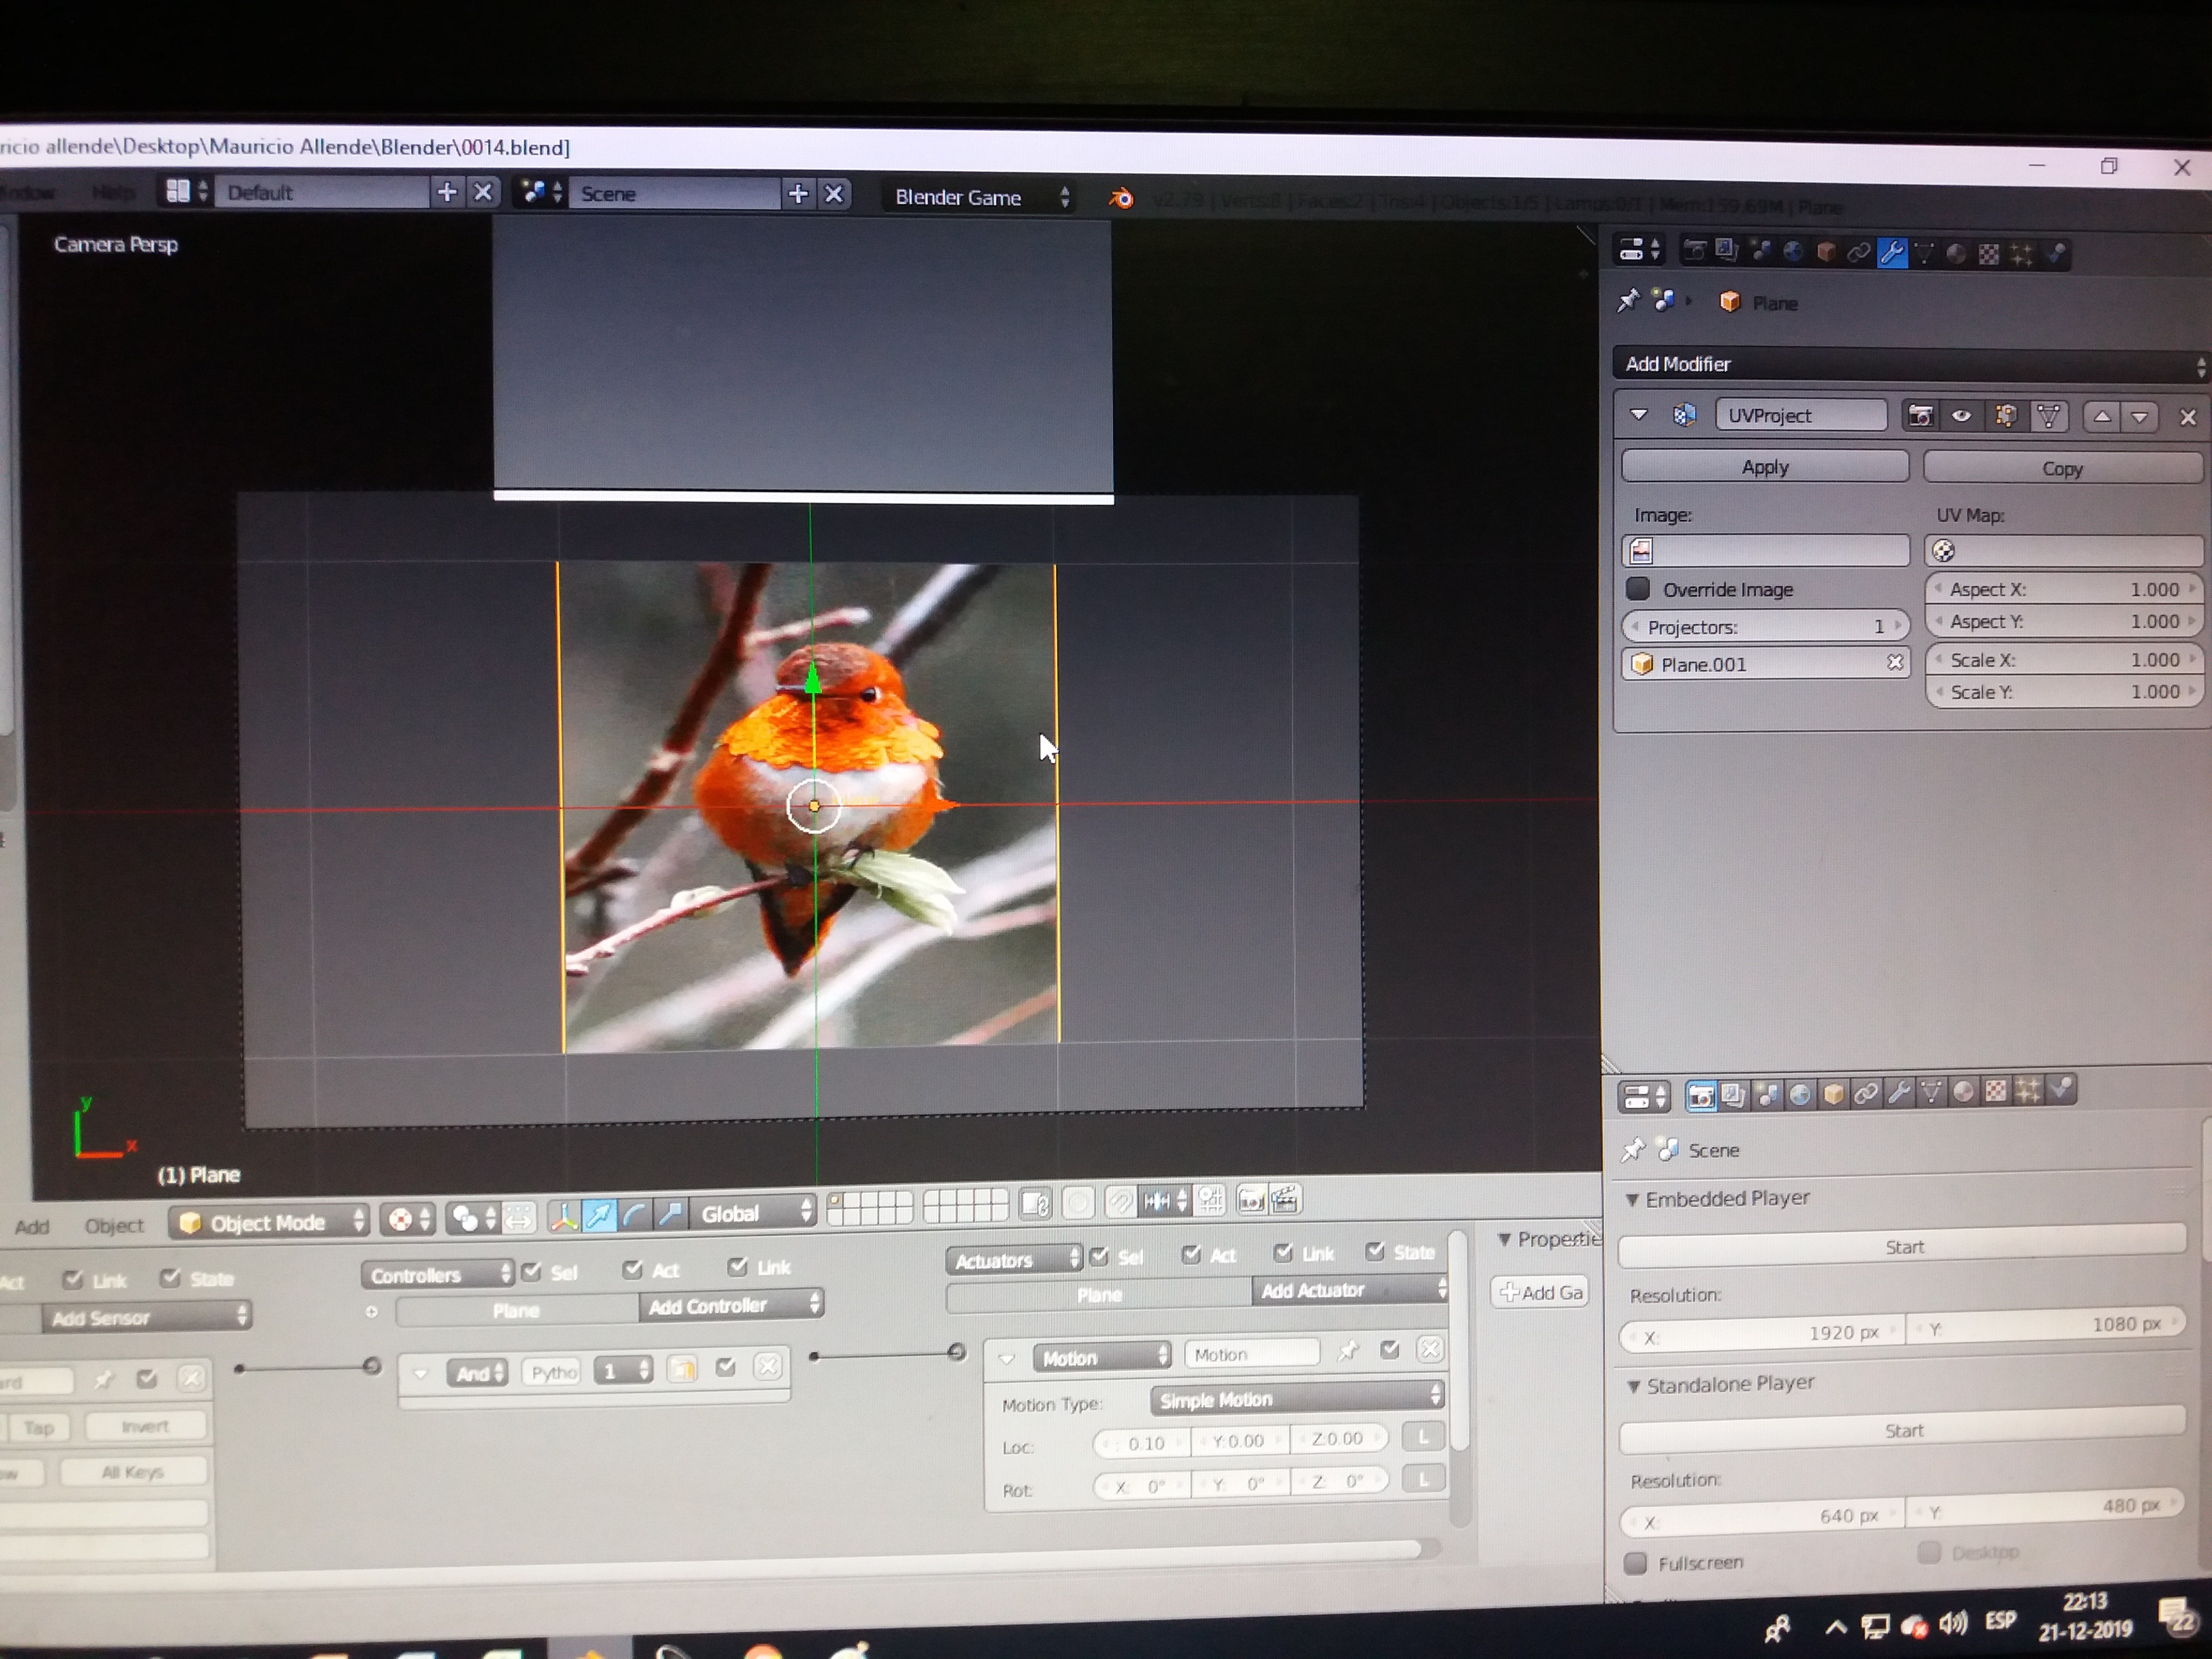Select the rotate manipulator arc icon
Screen dimensions: 2212x1659
[x=634, y=1215]
